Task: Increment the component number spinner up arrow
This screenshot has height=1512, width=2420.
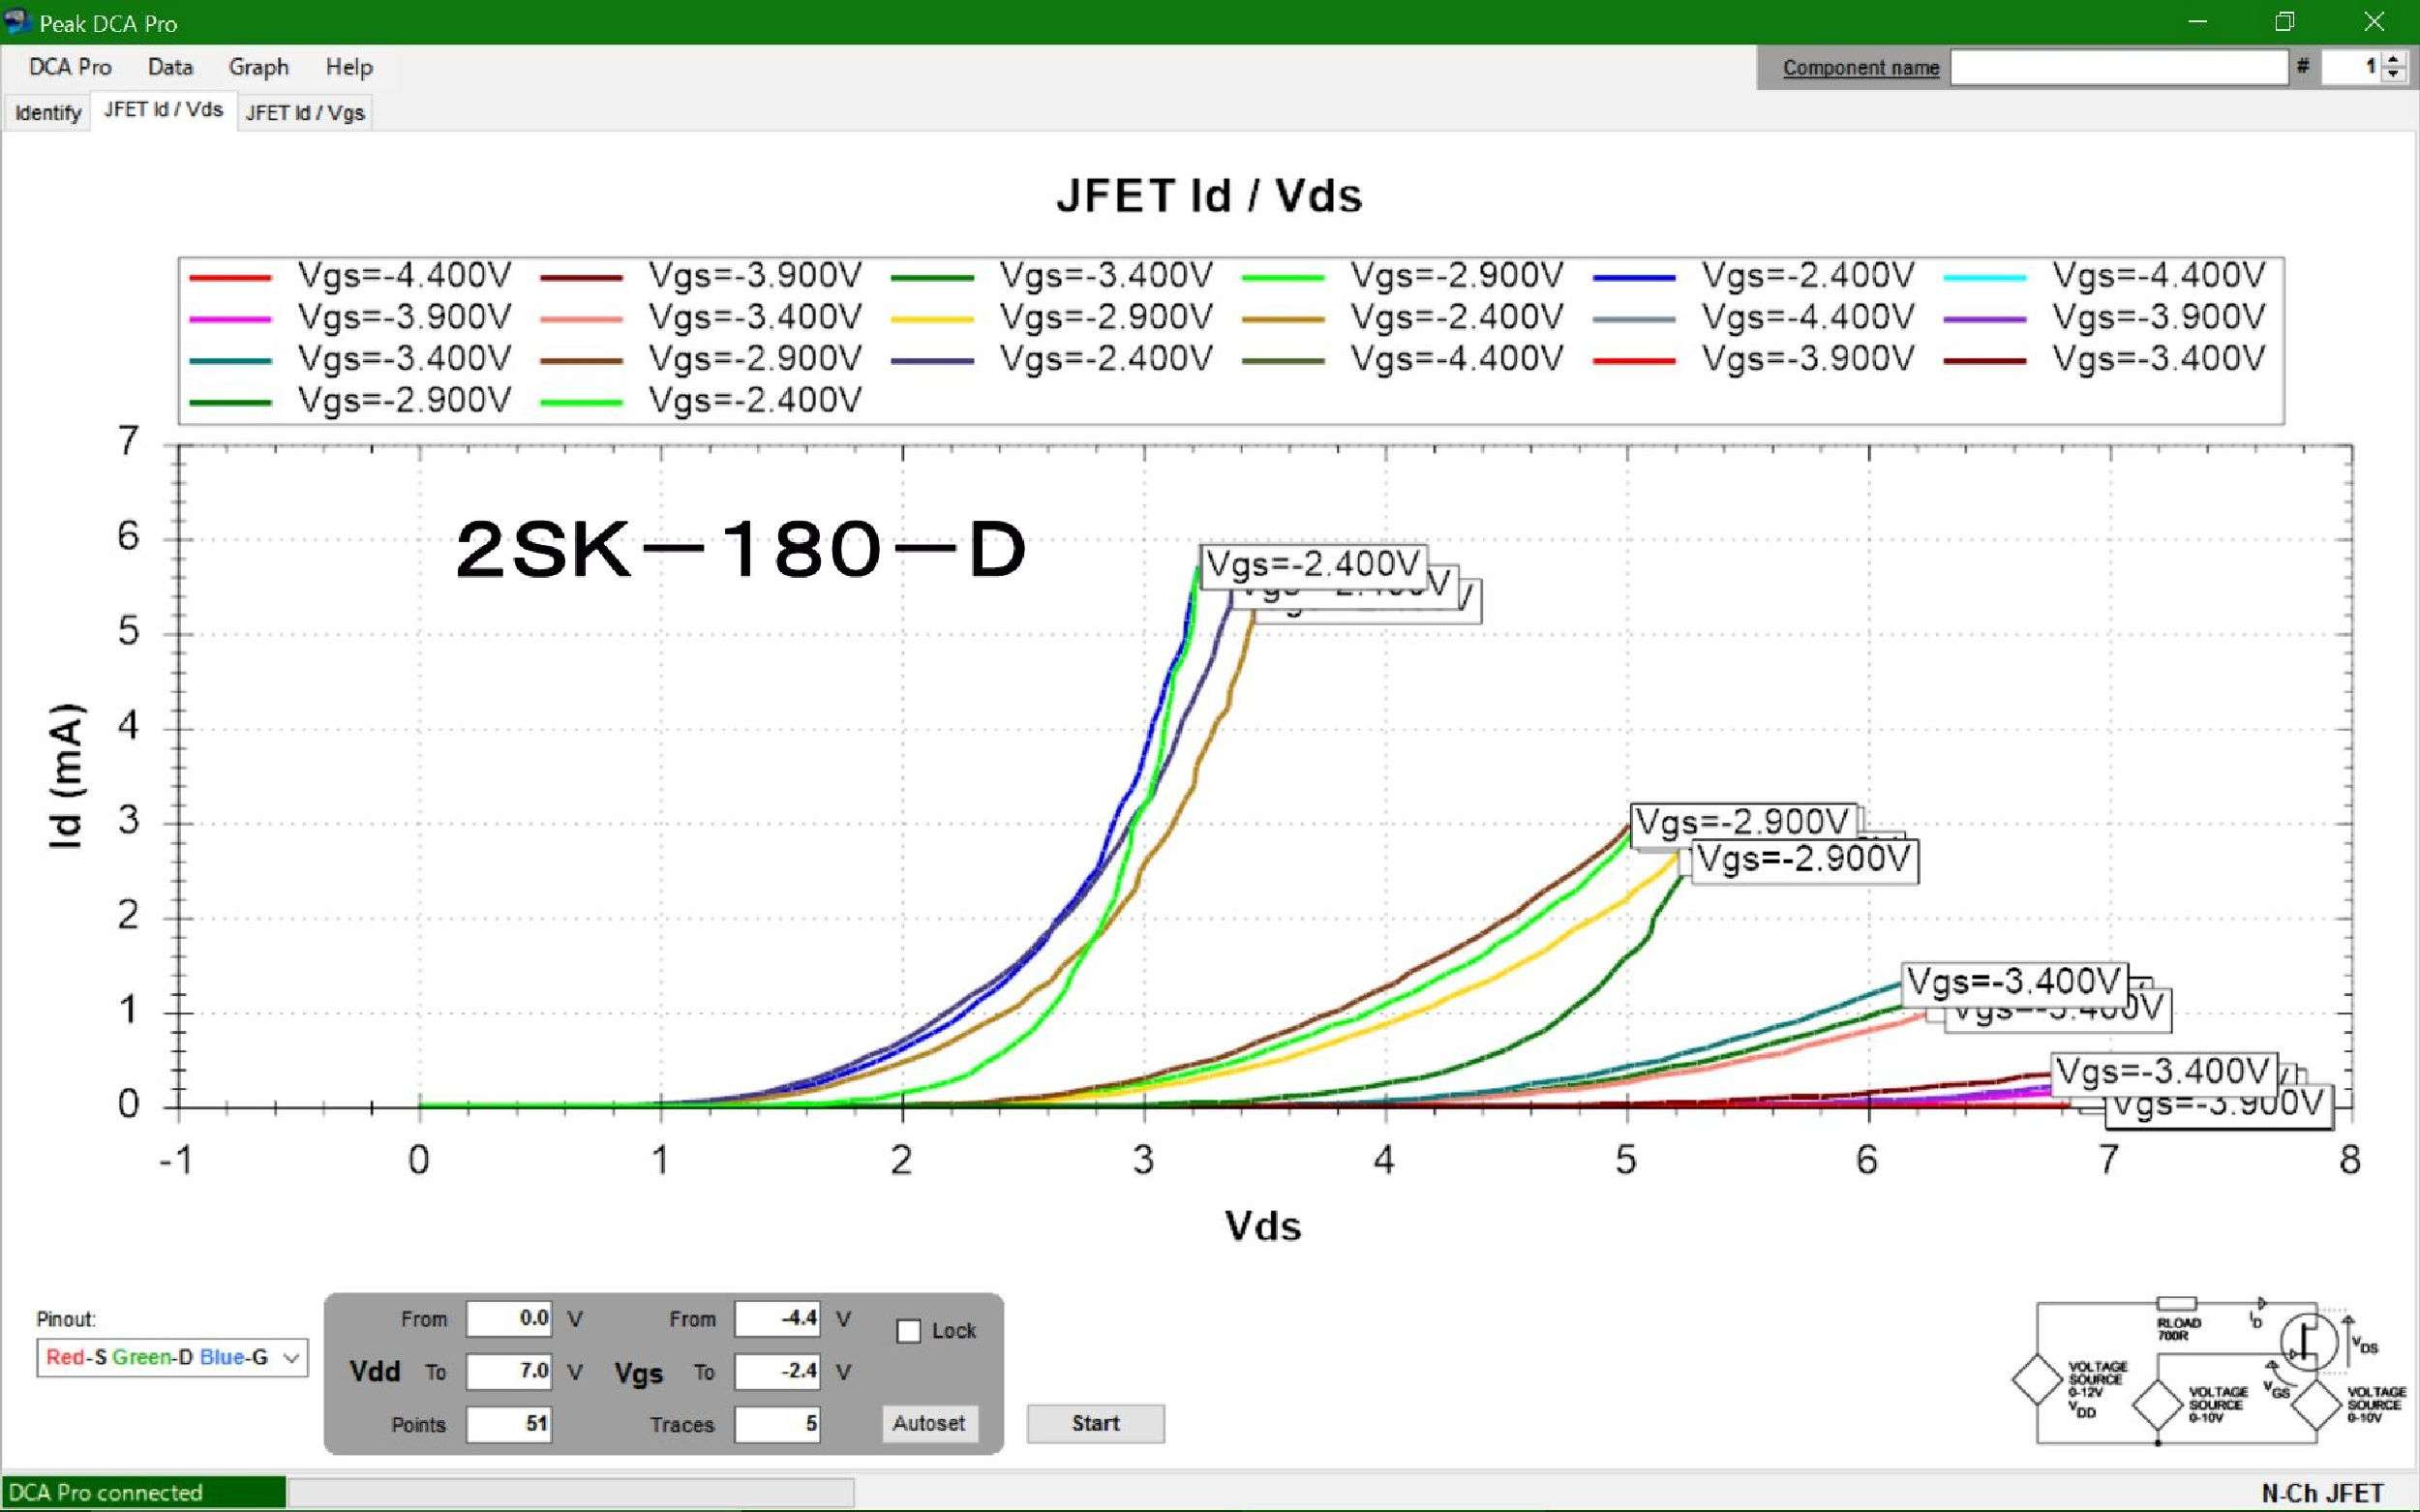Action: pyautogui.click(x=2393, y=60)
